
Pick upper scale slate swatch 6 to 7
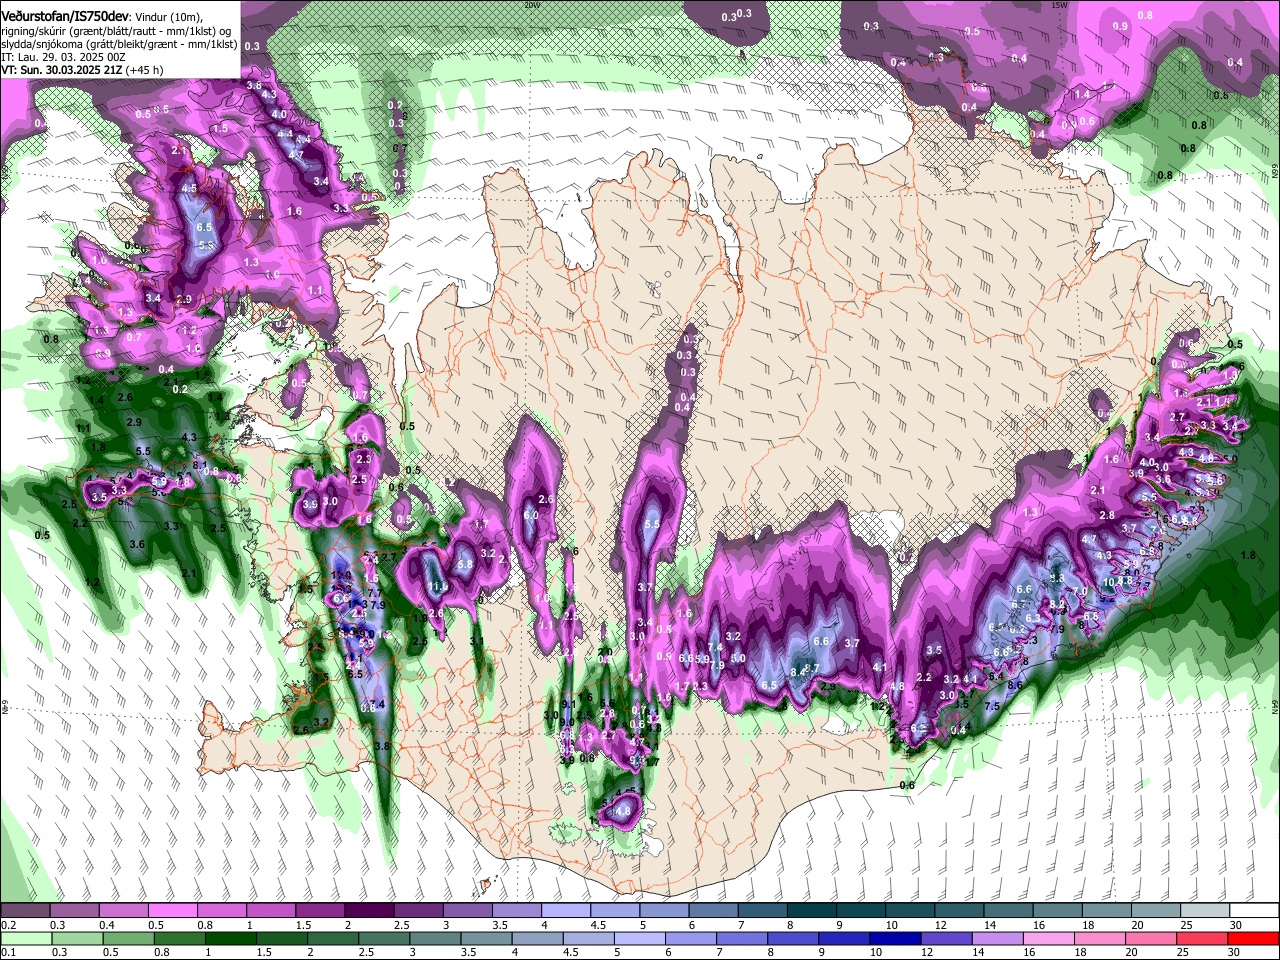tap(714, 911)
